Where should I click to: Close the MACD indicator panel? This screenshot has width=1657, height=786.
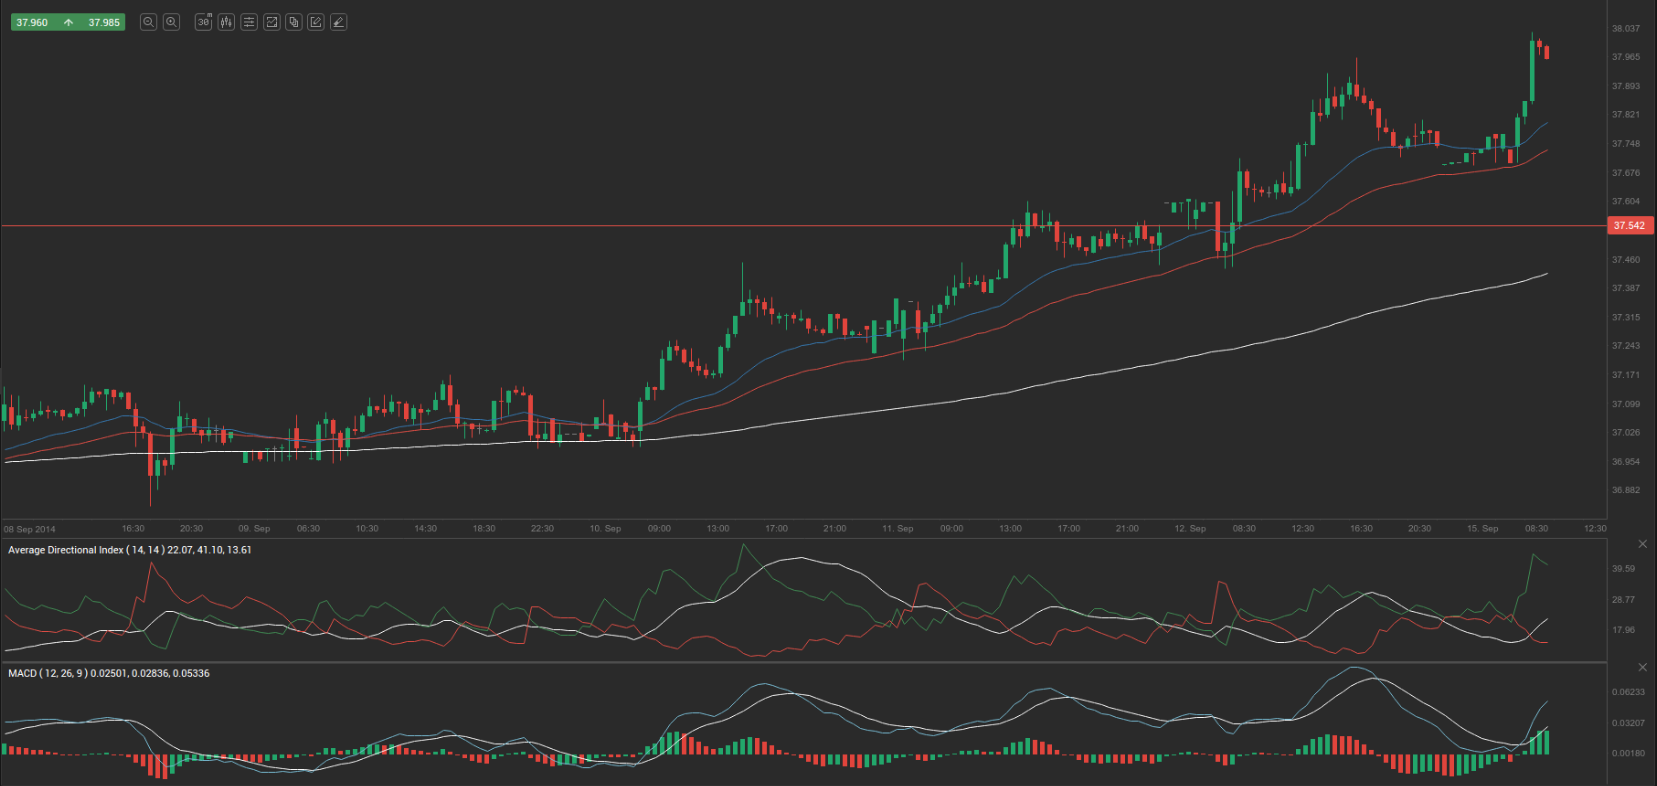[1642, 667]
